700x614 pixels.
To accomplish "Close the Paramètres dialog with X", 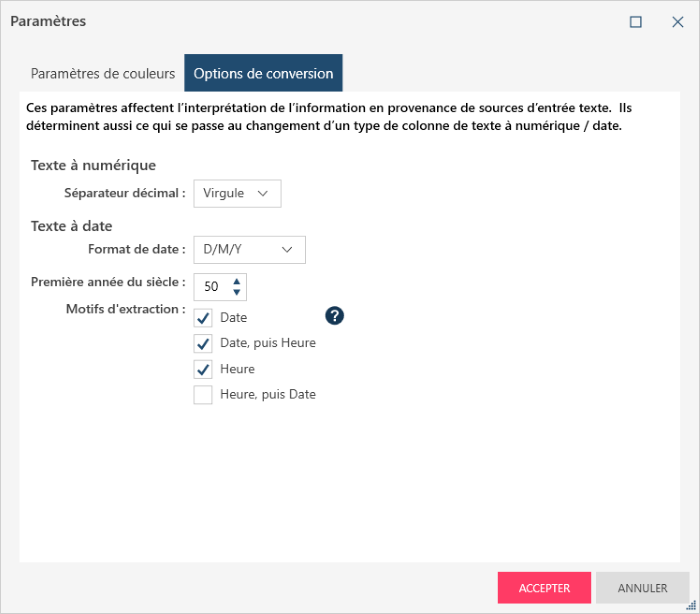I will pos(677,22).
